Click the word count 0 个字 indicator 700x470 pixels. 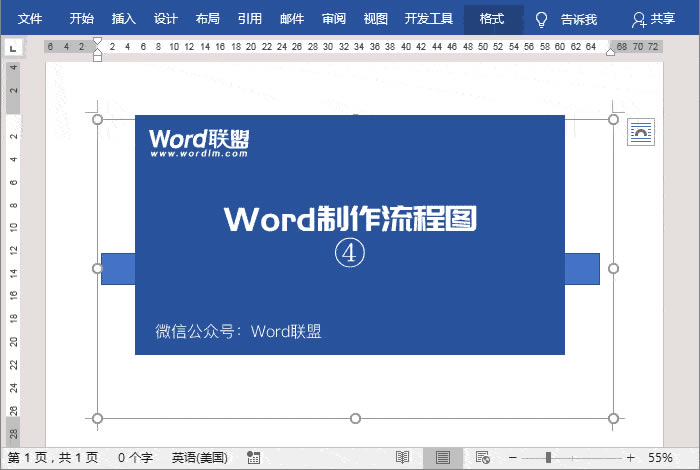(x=135, y=457)
